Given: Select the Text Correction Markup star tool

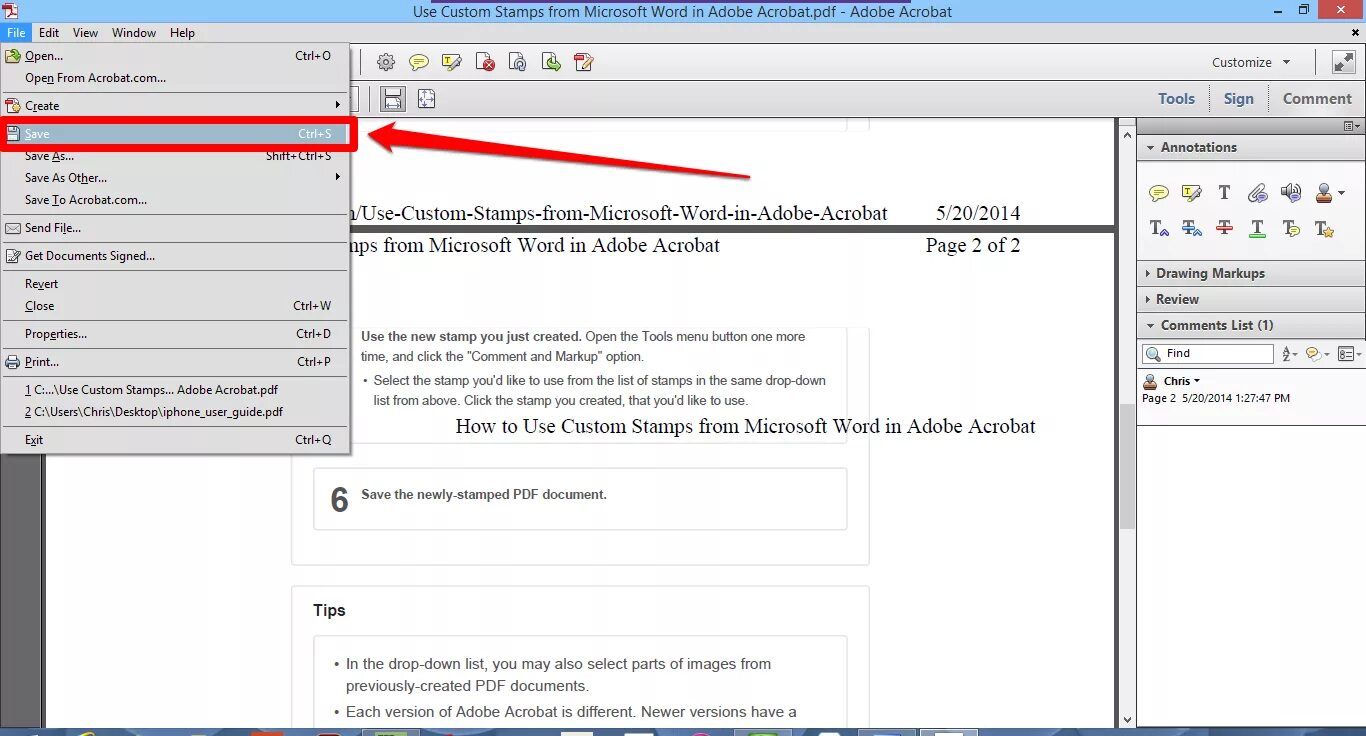Looking at the screenshot, I should [x=1324, y=228].
